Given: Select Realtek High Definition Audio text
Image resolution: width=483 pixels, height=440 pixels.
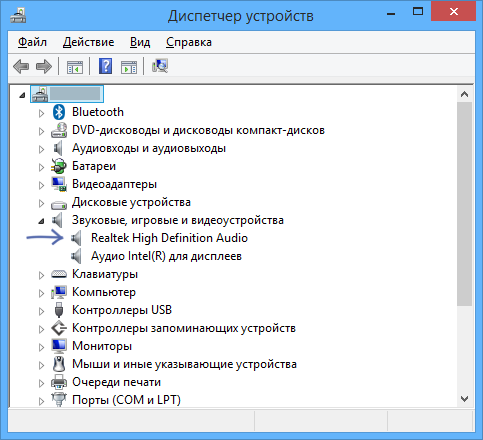Looking at the screenshot, I should coord(169,238).
